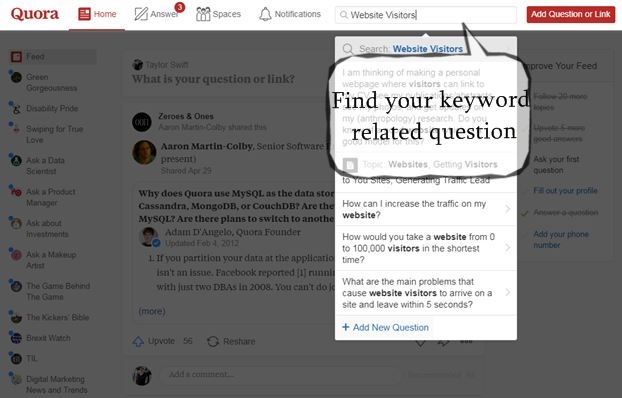Open Aaron Martin-Colby author name link
The height and width of the screenshot is (398, 622).
coord(207,146)
